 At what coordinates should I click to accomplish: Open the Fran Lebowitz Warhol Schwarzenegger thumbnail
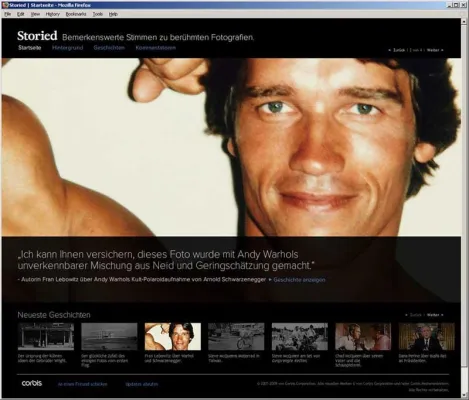coord(173,336)
